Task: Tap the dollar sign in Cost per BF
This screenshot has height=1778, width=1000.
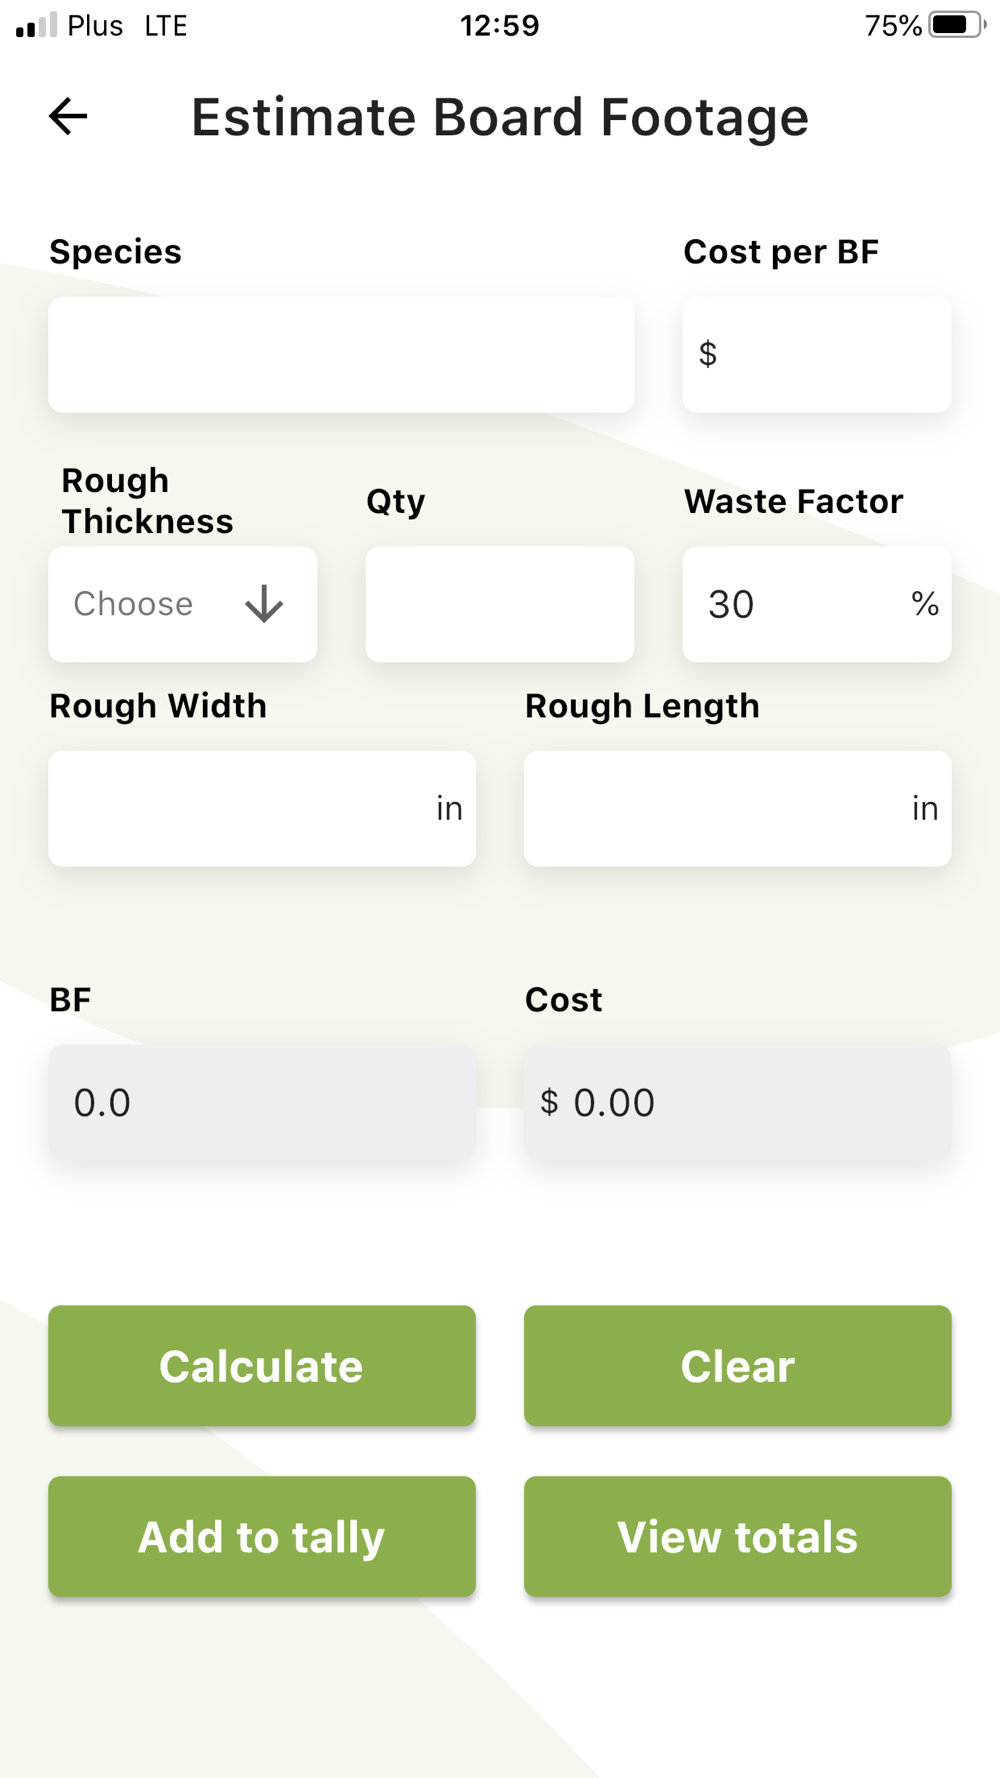Action: point(708,354)
